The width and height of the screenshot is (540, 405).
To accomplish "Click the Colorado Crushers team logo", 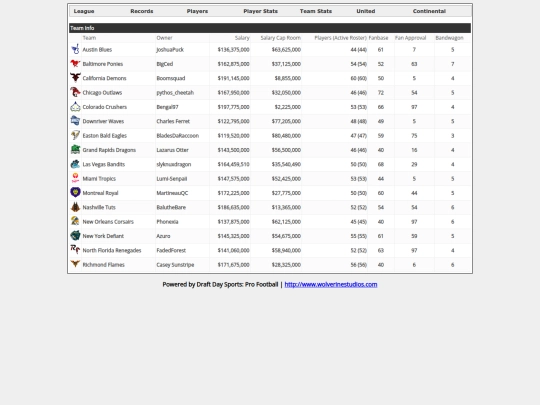I will point(75,107).
